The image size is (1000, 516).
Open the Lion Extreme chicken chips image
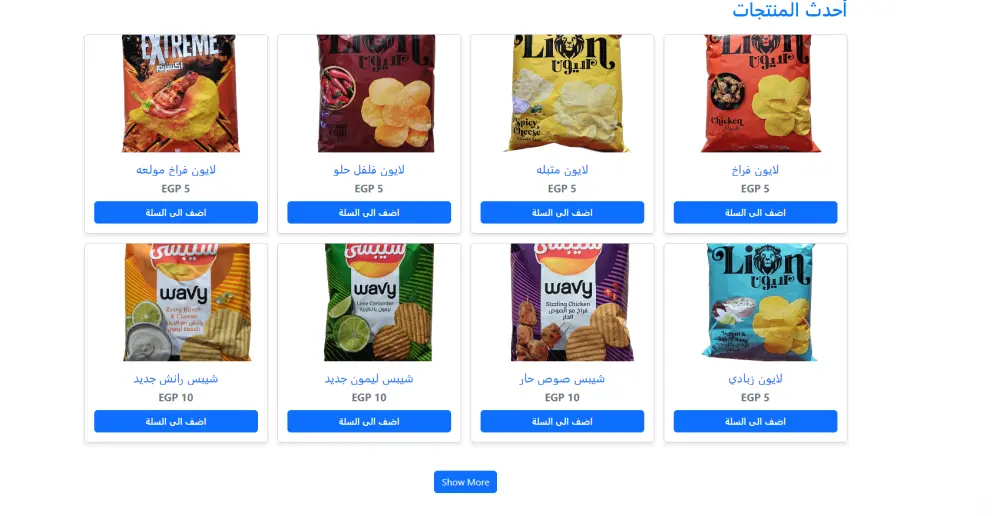[x=180, y=93]
